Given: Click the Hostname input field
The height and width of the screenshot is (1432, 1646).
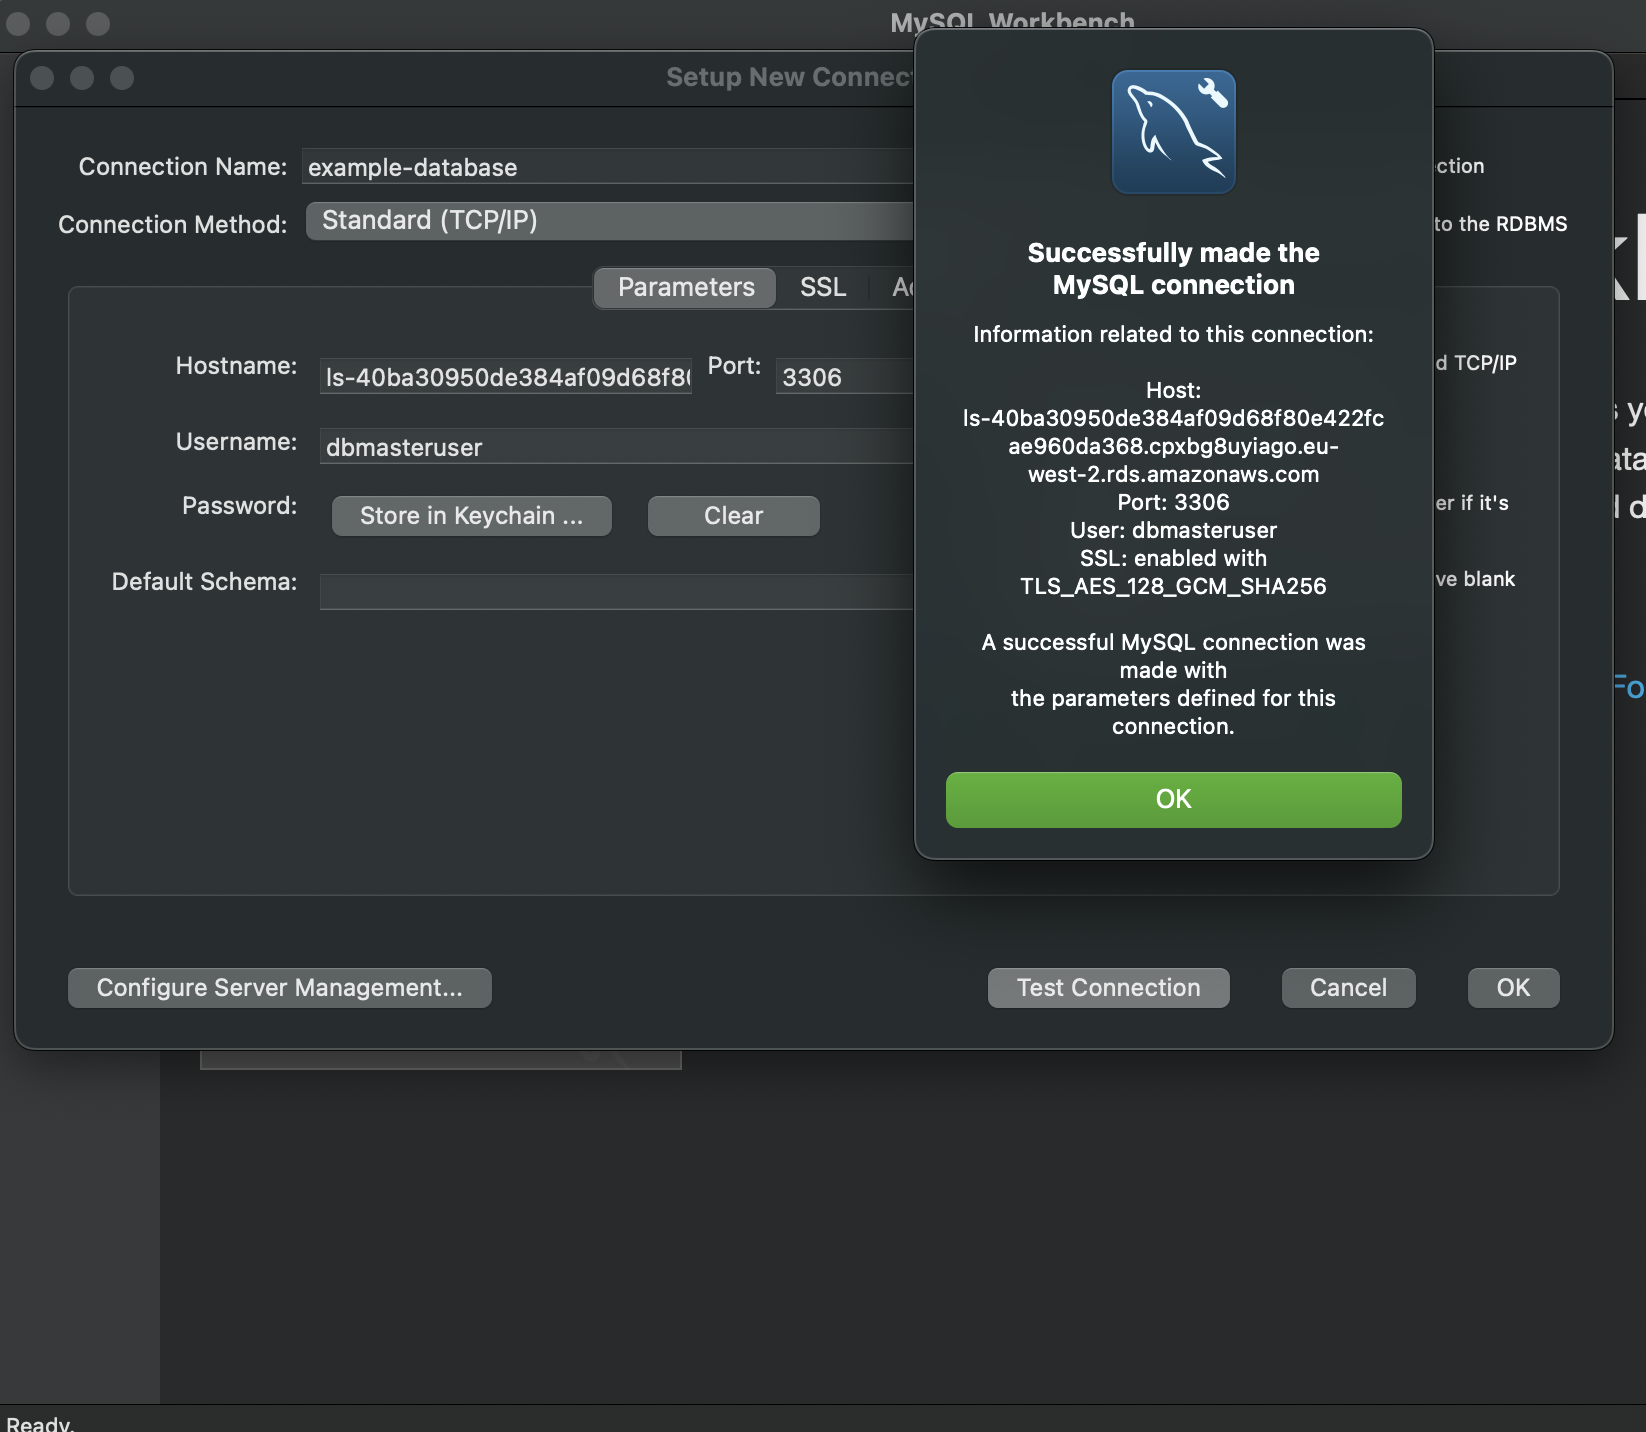Looking at the screenshot, I should tap(506, 377).
